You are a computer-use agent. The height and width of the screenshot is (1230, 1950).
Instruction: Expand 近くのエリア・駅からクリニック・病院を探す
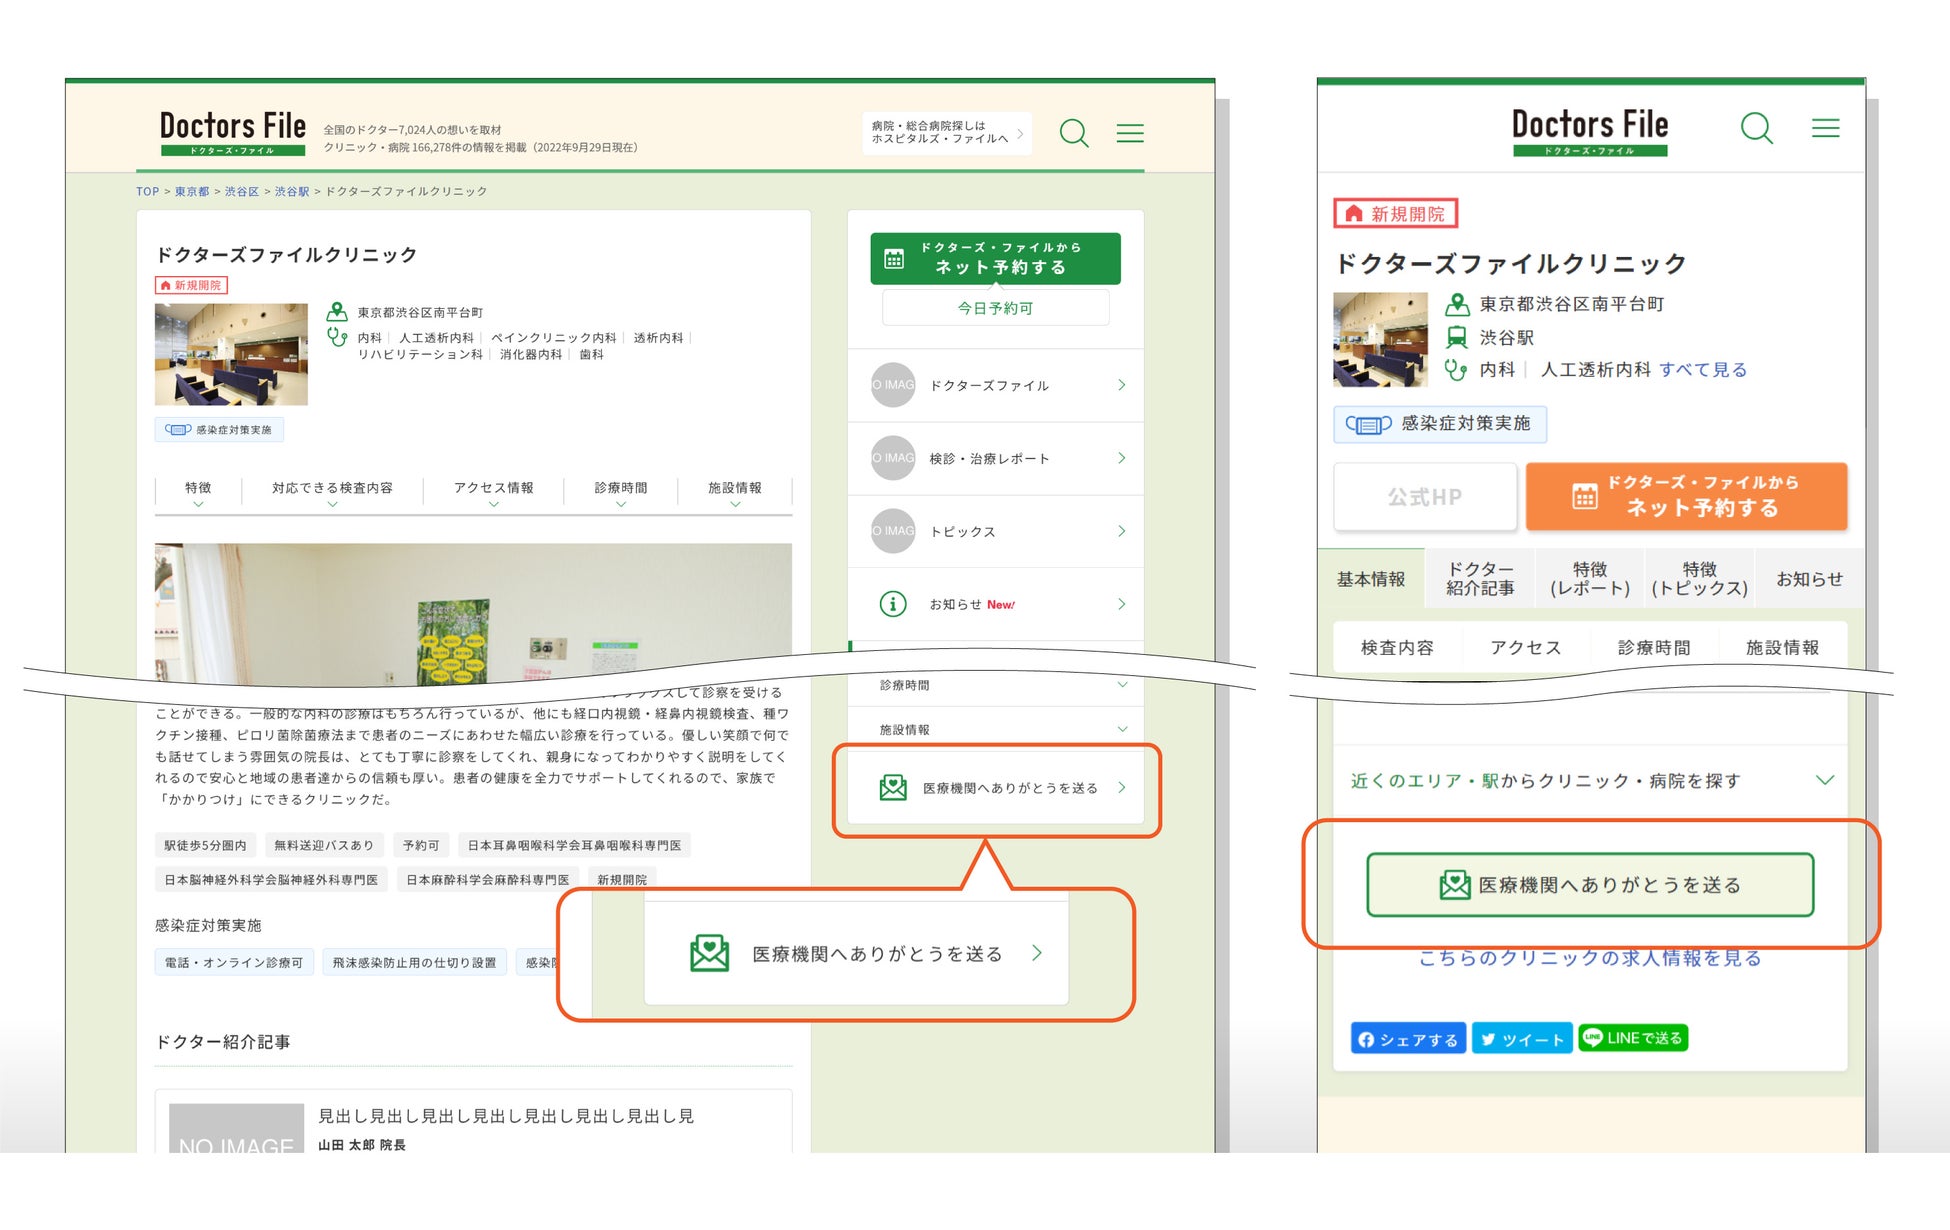point(1591,780)
